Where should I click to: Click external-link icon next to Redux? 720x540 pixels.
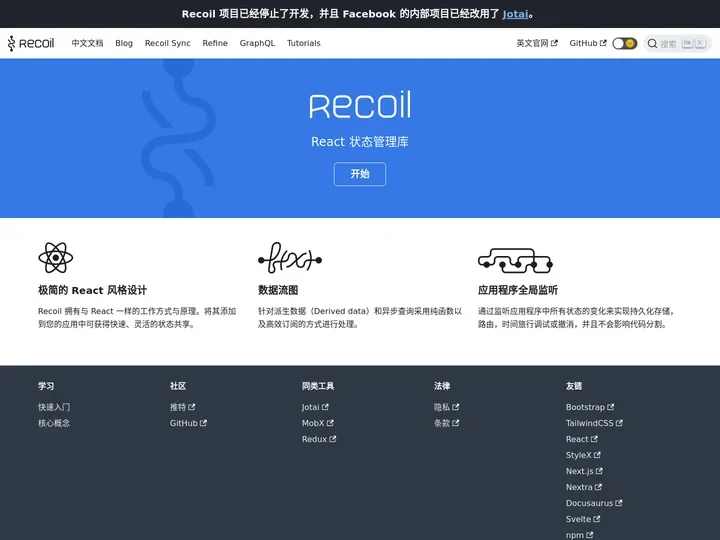point(332,439)
